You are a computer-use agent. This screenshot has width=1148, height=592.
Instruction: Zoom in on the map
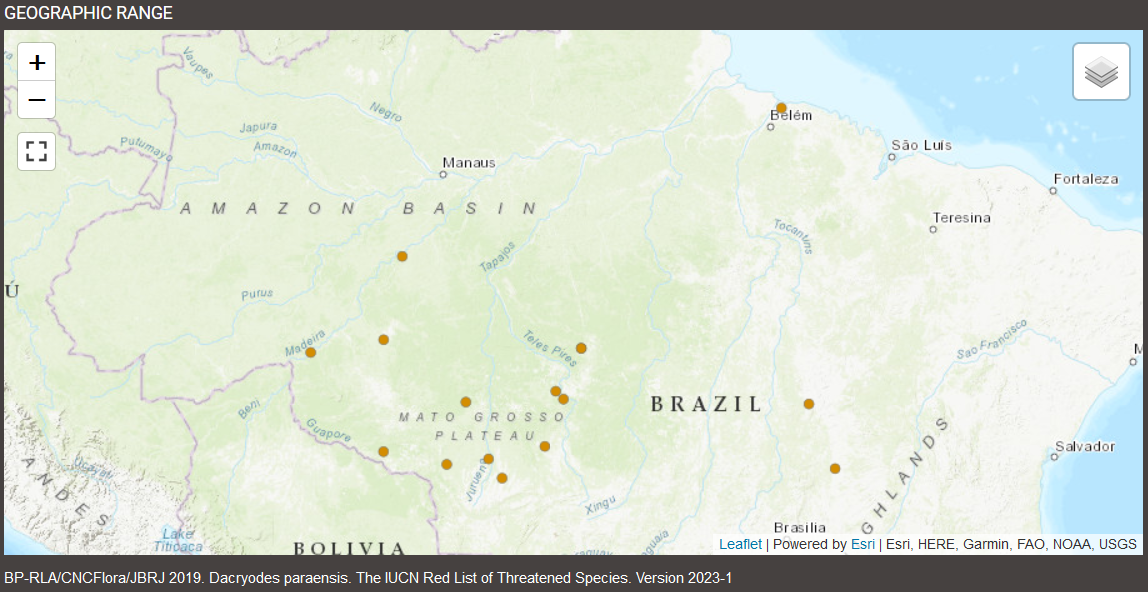(37, 62)
